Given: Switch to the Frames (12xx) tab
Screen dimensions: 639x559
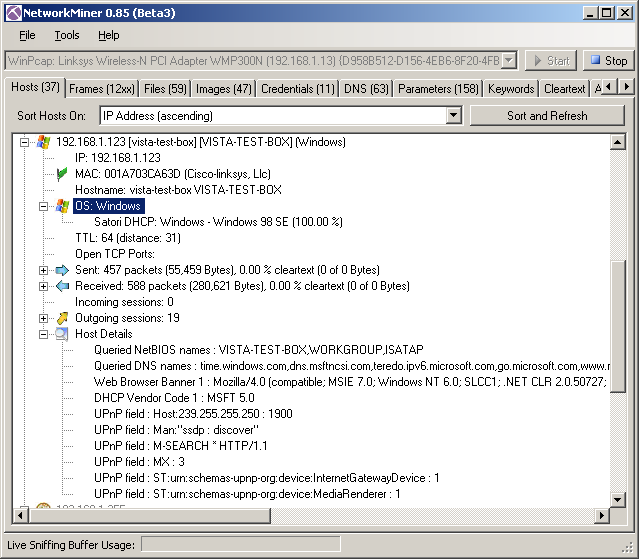Looking at the screenshot, I should [x=102, y=89].
